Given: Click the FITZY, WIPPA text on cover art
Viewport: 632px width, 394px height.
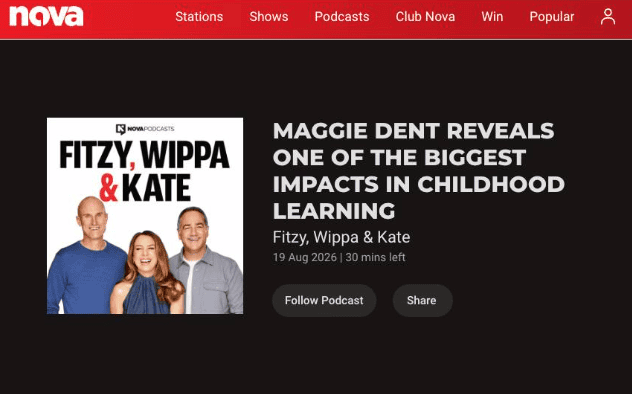Looking at the screenshot, I should coord(145,156).
